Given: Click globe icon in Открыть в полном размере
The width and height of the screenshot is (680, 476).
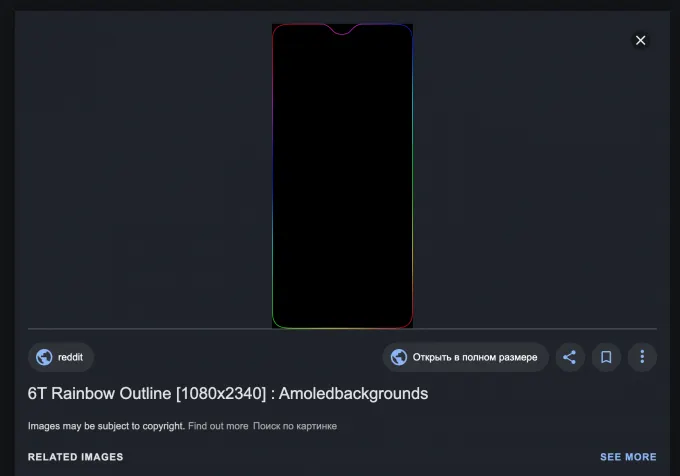Looking at the screenshot, I should 399,357.
